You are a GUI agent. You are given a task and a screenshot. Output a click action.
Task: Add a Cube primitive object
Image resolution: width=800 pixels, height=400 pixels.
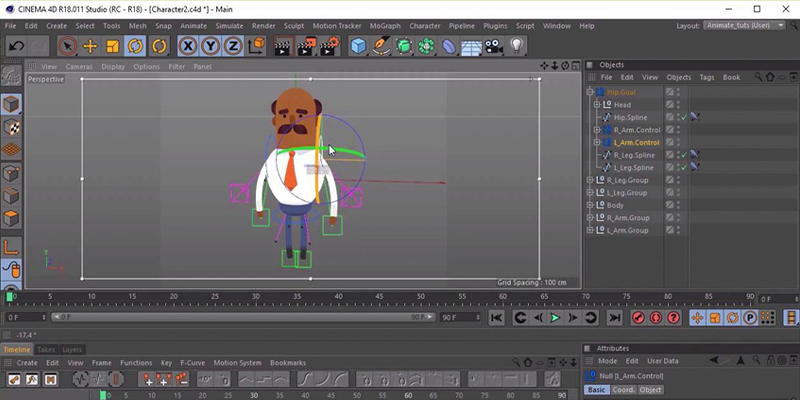point(359,46)
